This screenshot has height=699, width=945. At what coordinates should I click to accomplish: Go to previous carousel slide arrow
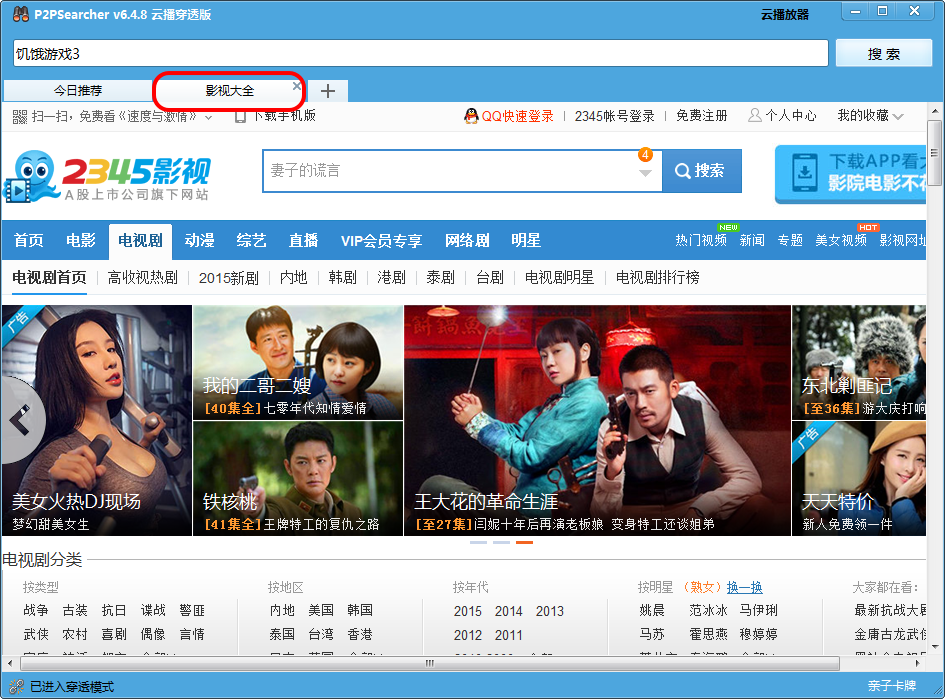point(20,419)
